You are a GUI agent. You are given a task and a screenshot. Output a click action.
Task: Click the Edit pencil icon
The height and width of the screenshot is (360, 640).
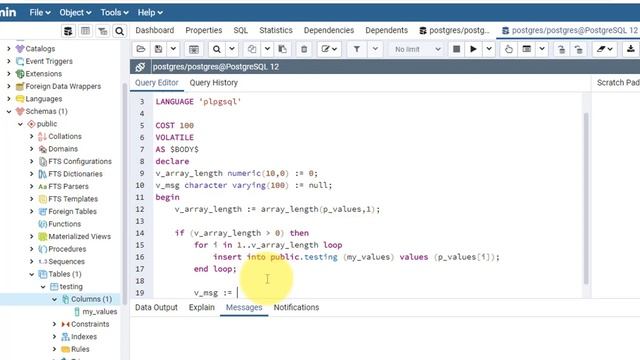[x=329, y=49]
